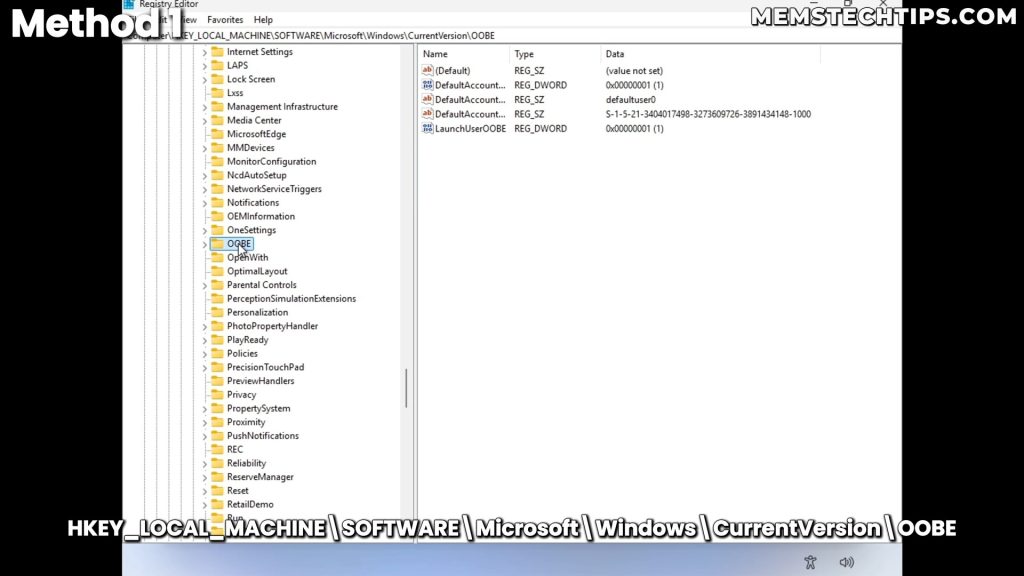Click the tree pane vertical scrollbar thumb

406,388
